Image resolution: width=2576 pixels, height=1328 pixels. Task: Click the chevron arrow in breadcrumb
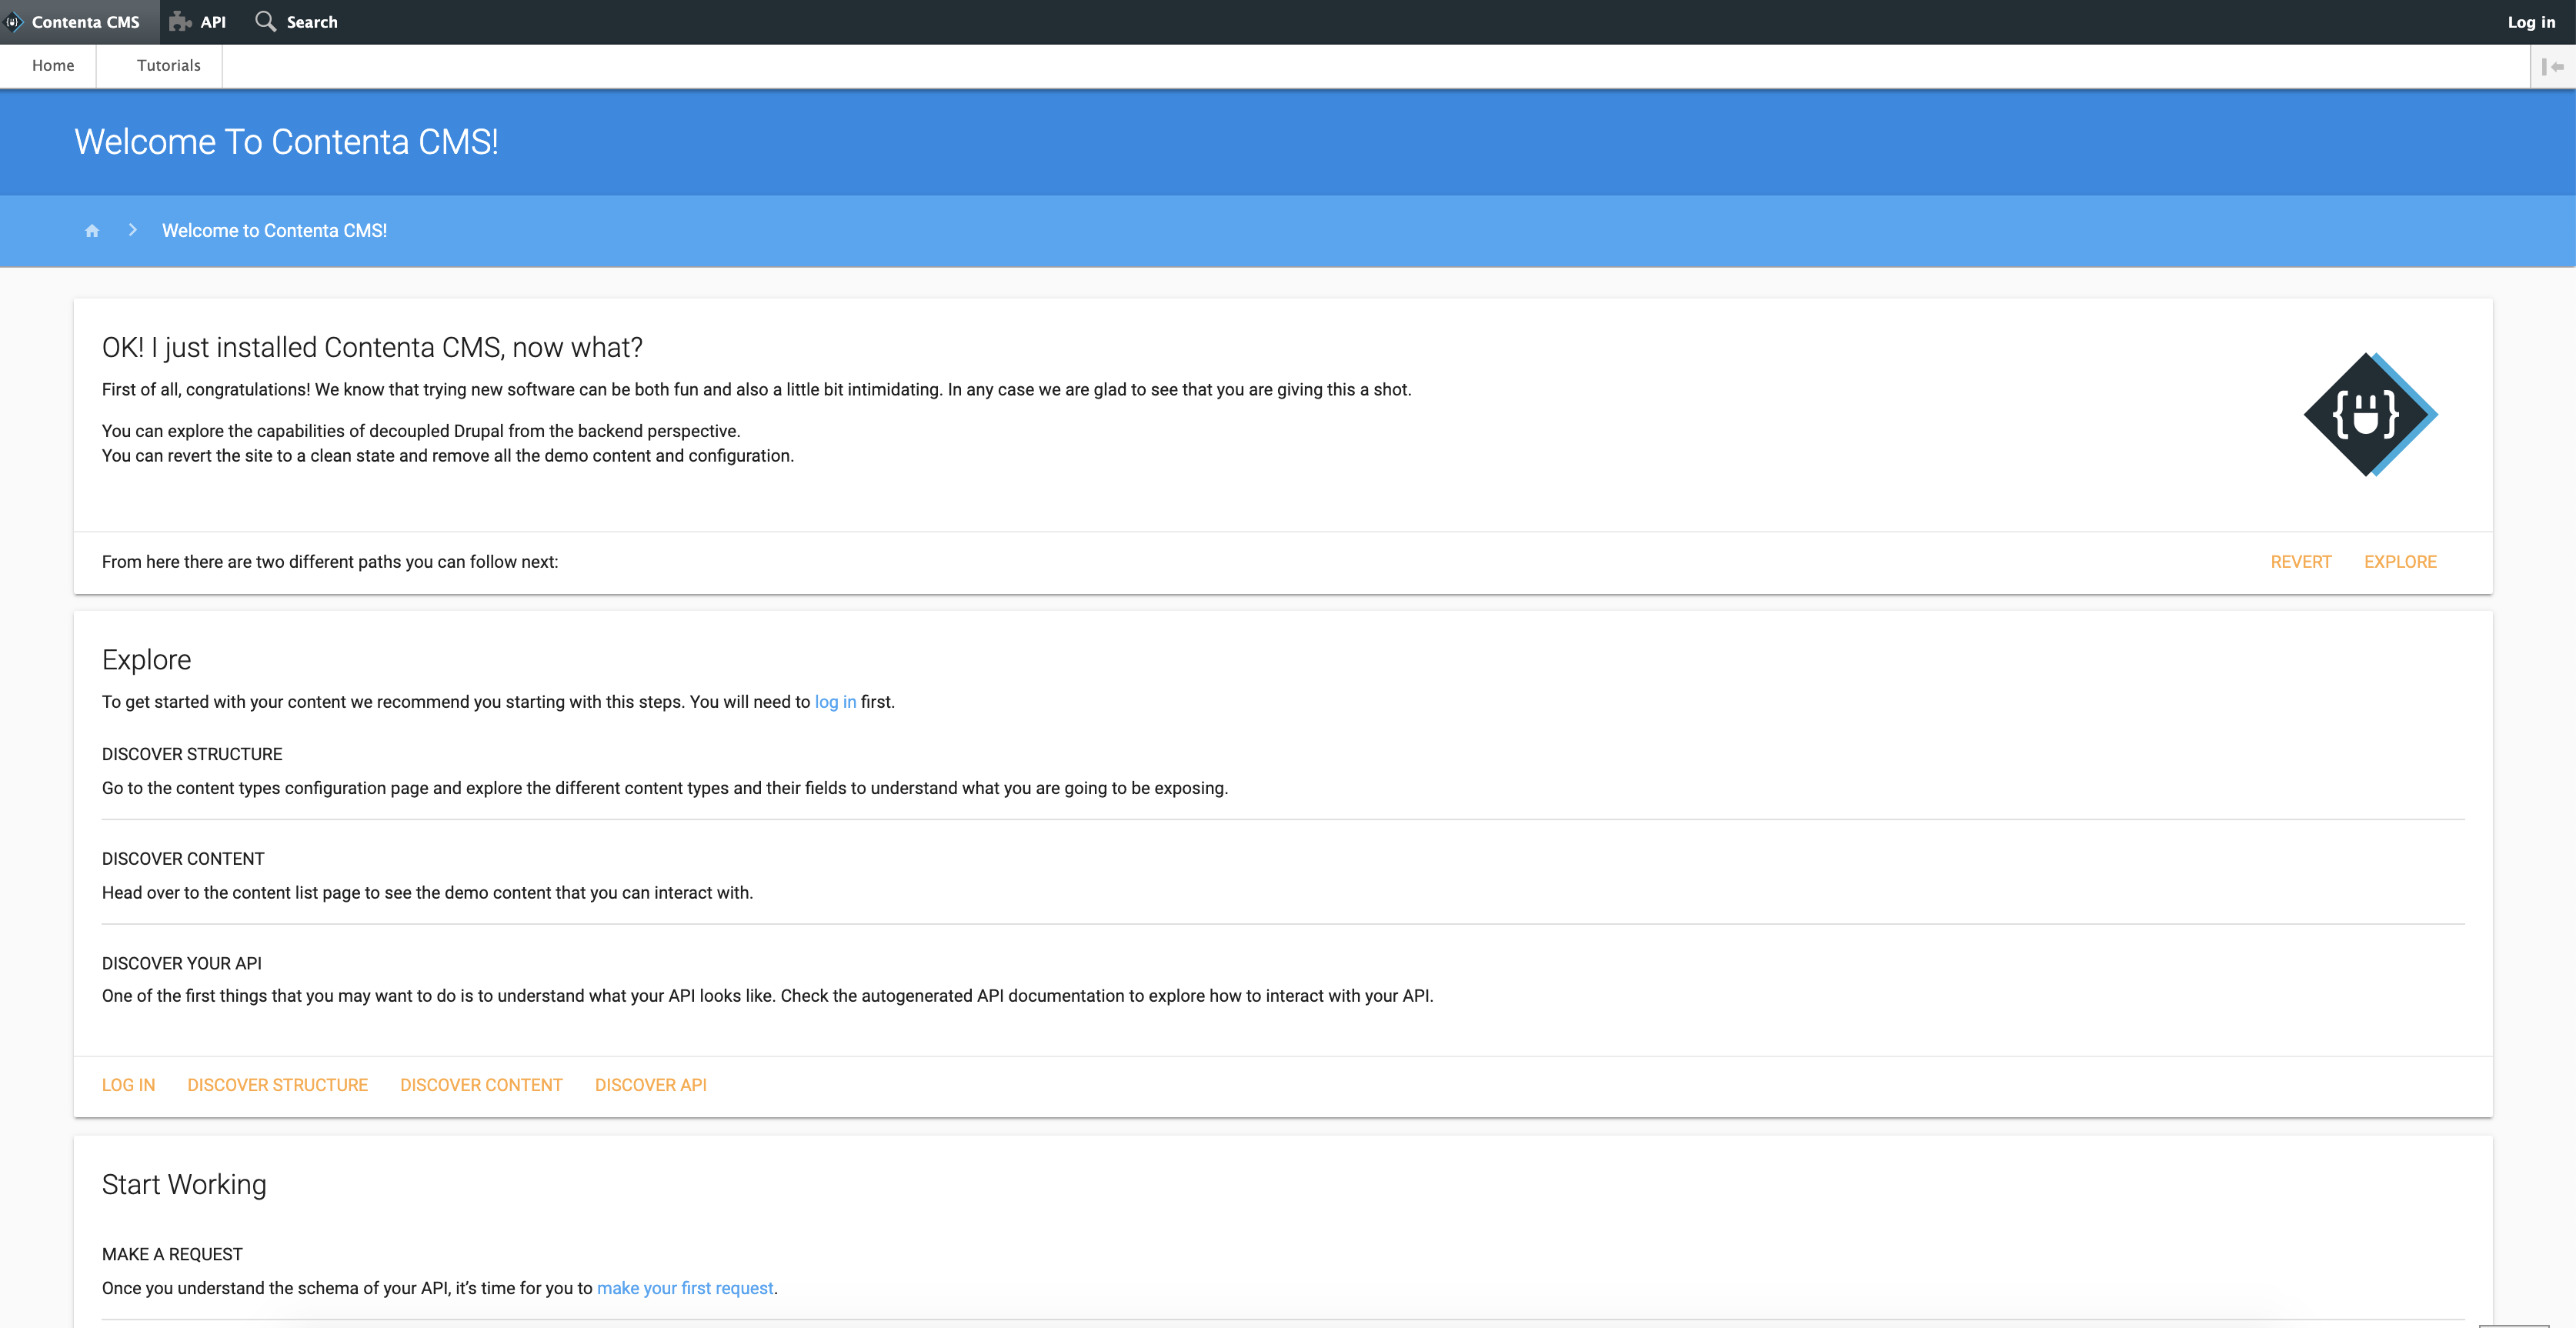click(132, 230)
